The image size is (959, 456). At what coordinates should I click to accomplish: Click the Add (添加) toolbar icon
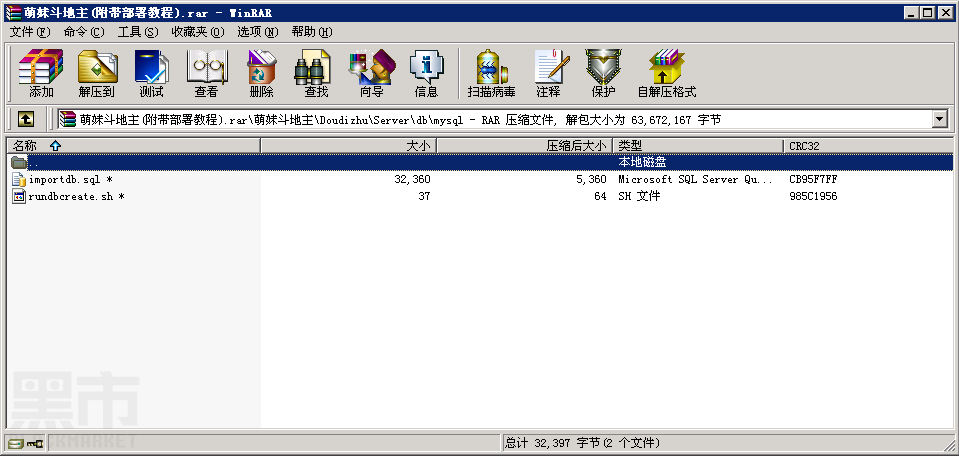tap(41, 73)
